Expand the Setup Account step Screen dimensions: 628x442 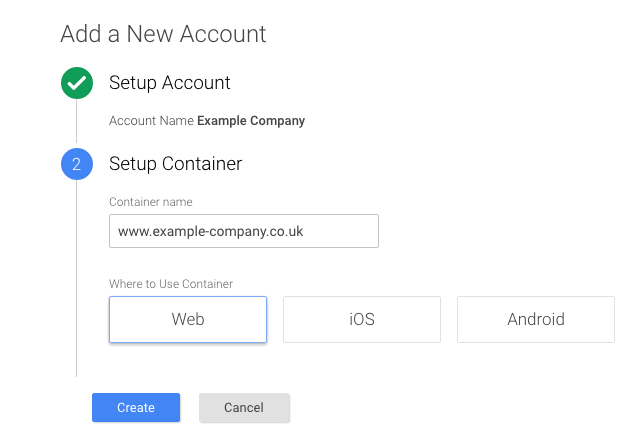[169, 83]
